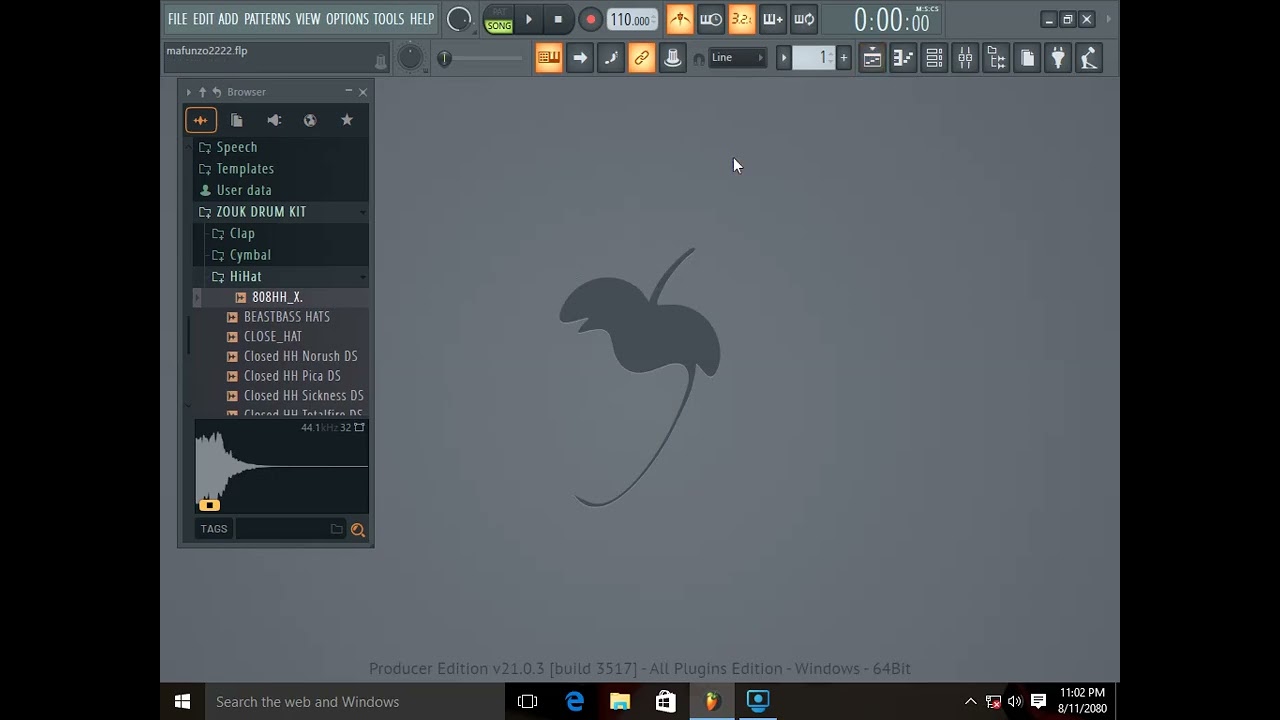
Task: Stop playback with the stop button
Action: 558,19
